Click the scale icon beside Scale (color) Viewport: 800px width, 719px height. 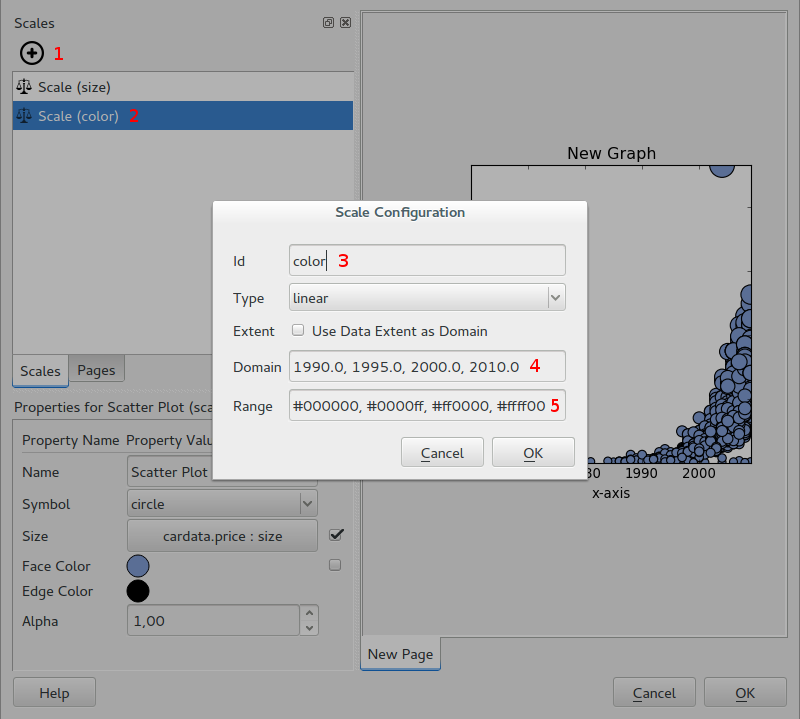(23, 115)
